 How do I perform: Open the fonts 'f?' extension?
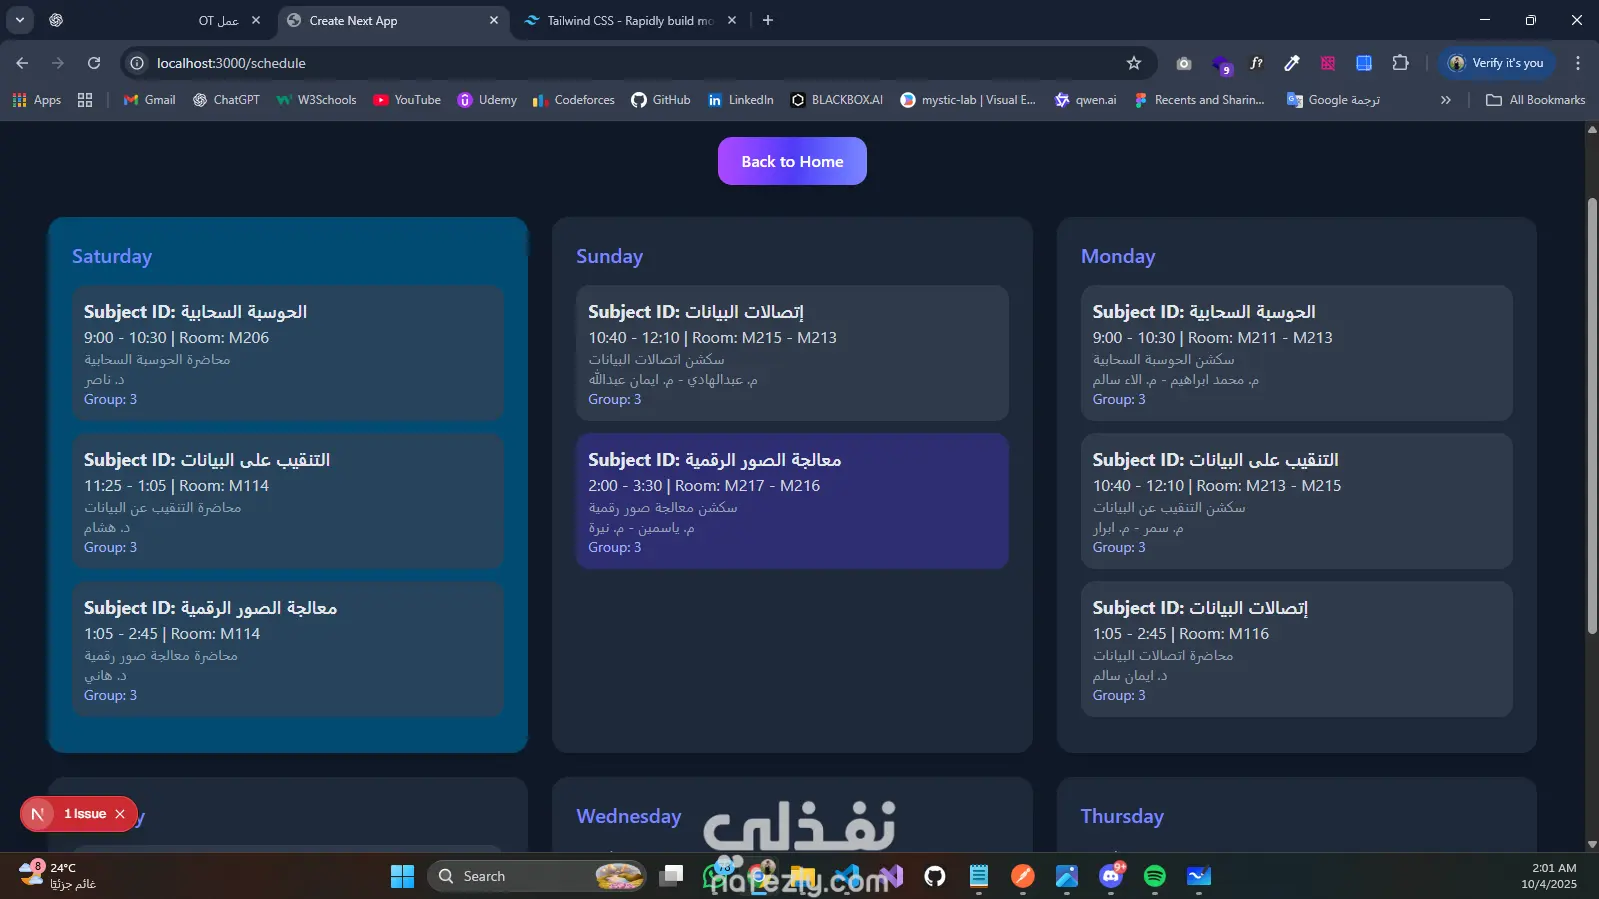[1256, 63]
